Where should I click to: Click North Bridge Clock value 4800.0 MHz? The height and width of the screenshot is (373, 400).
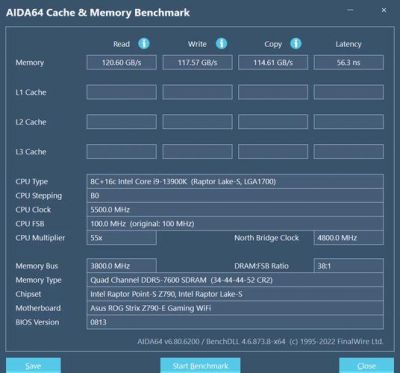349,238
